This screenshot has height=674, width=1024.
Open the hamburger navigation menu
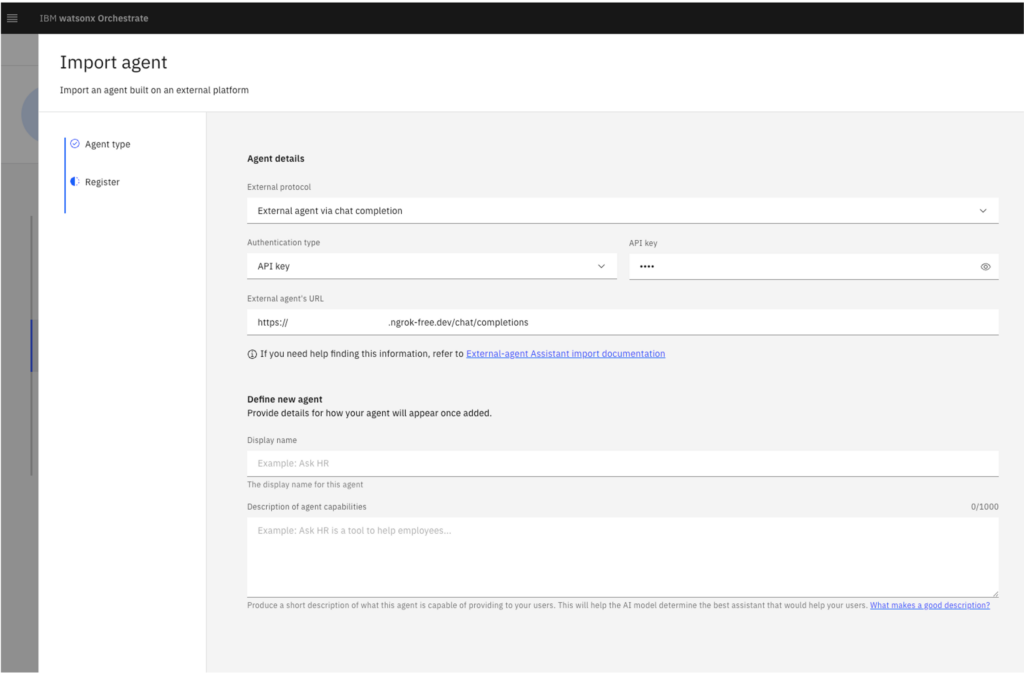(12, 18)
